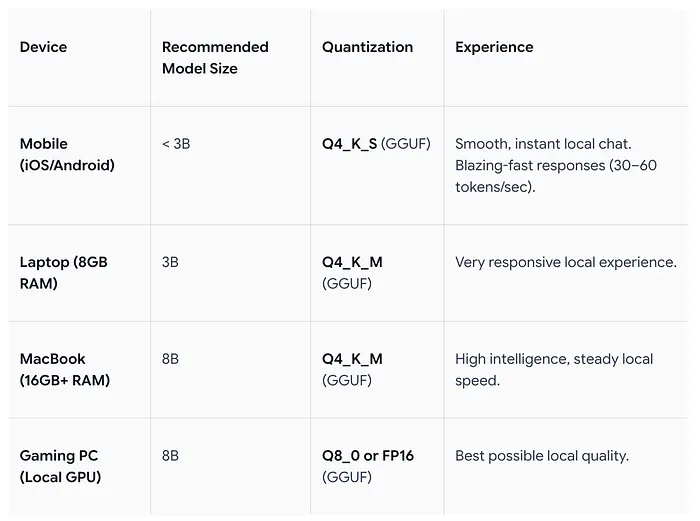Click the Recommended Model Size header

pyautogui.click(x=215, y=58)
